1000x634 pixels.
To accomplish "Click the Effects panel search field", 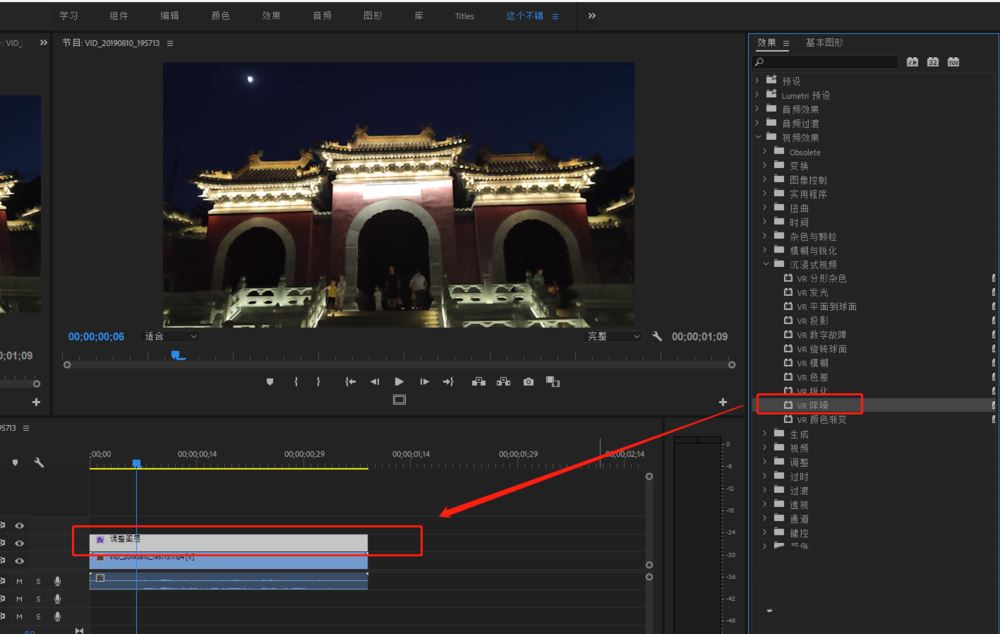I will 825,62.
